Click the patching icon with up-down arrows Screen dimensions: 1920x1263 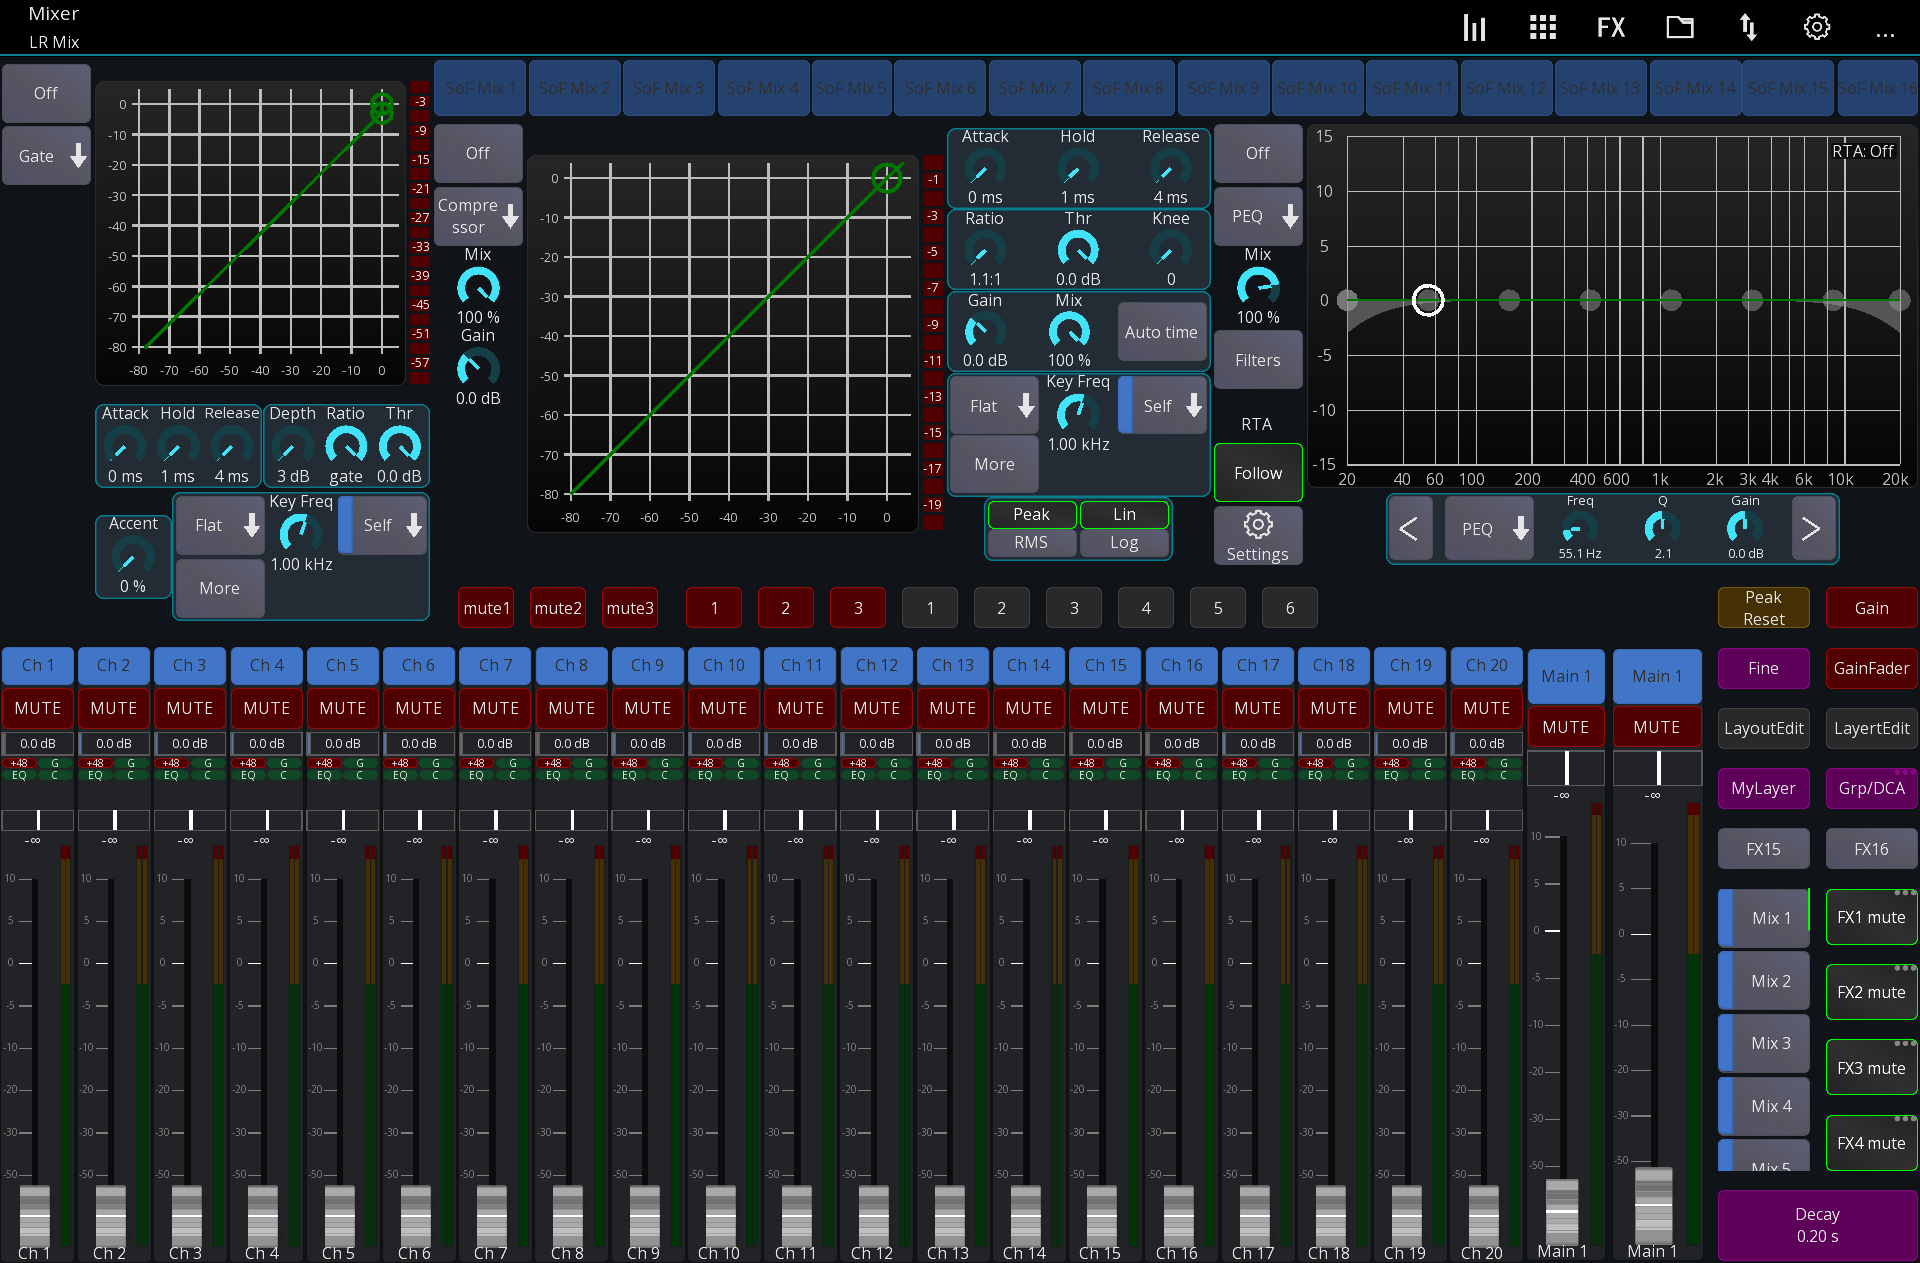1748,27
